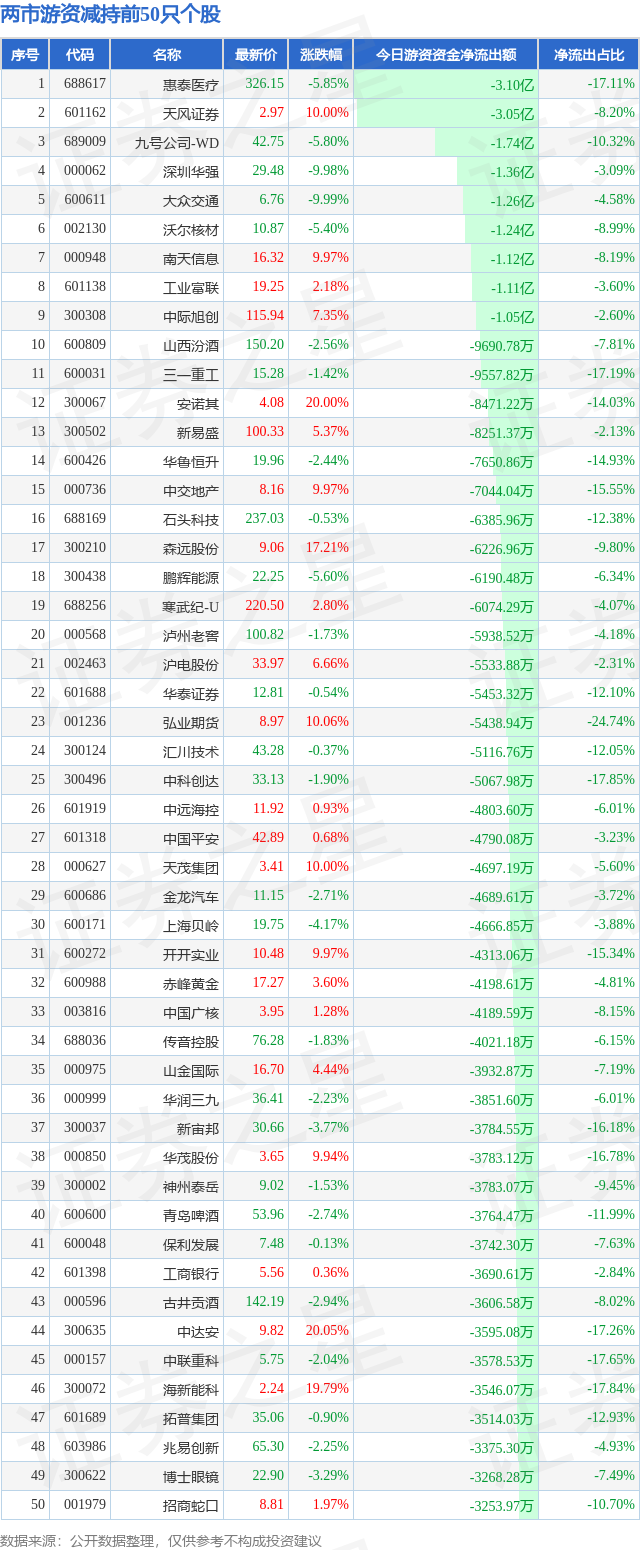Click stock name 寒武纪-U

point(191,606)
